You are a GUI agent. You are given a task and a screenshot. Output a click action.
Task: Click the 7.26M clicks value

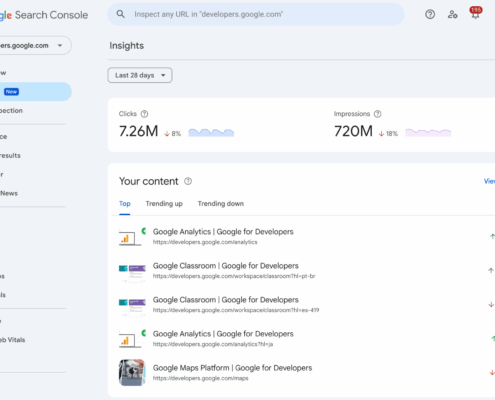click(x=138, y=131)
